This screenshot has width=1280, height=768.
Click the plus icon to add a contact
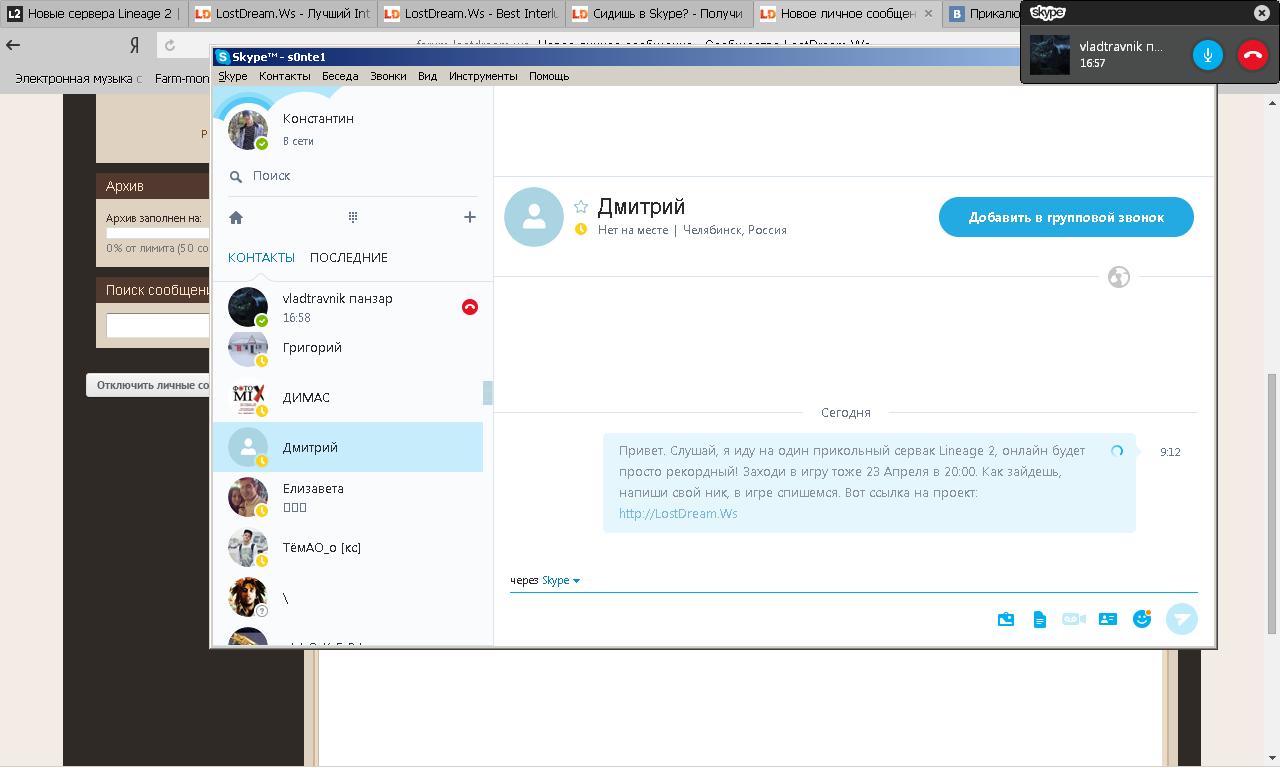pyautogui.click(x=469, y=217)
